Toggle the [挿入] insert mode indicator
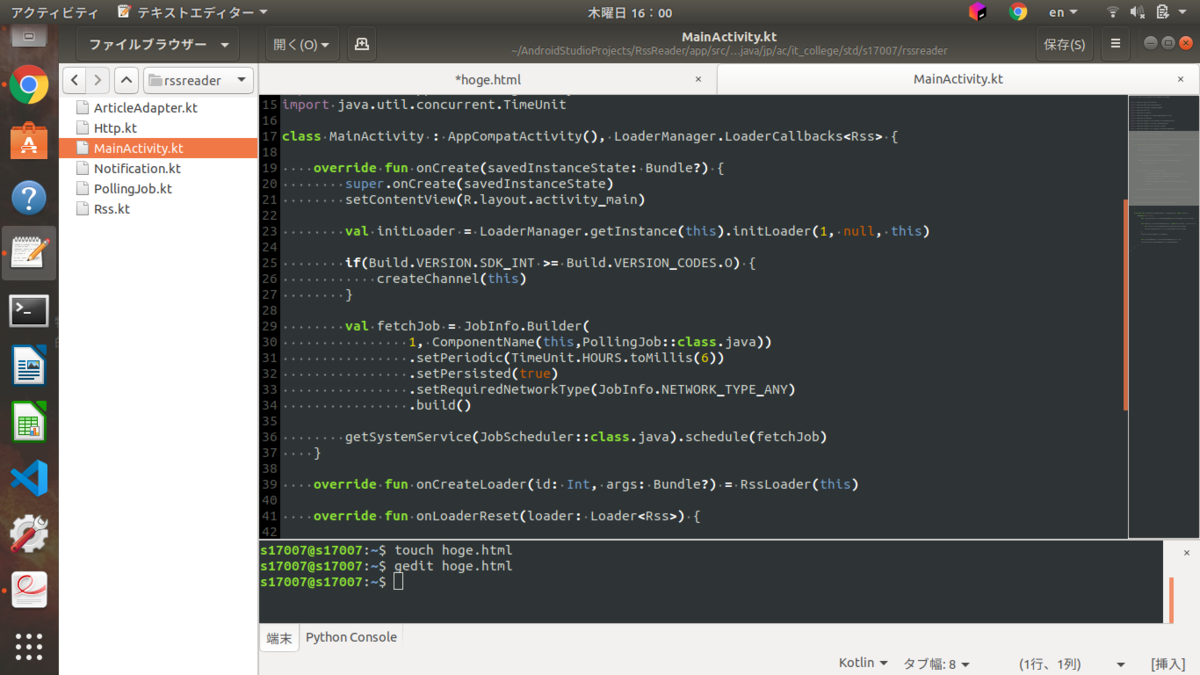This screenshot has width=1200, height=675. tap(1168, 663)
